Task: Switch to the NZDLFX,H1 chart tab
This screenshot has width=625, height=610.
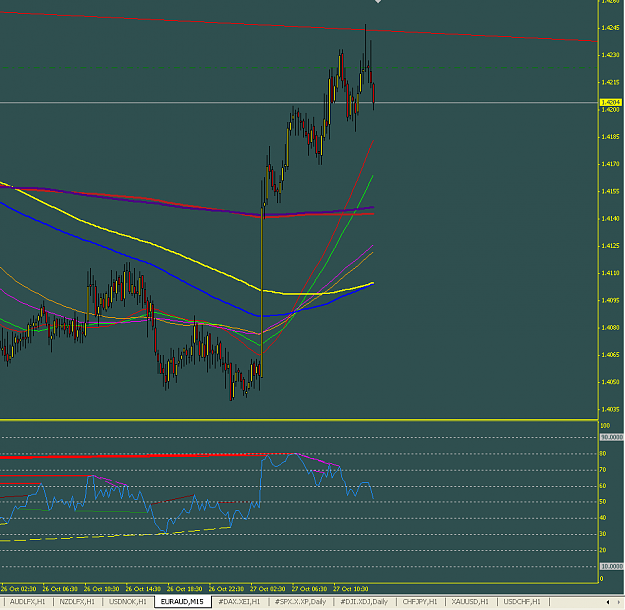Action: pyautogui.click(x=77, y=602)
